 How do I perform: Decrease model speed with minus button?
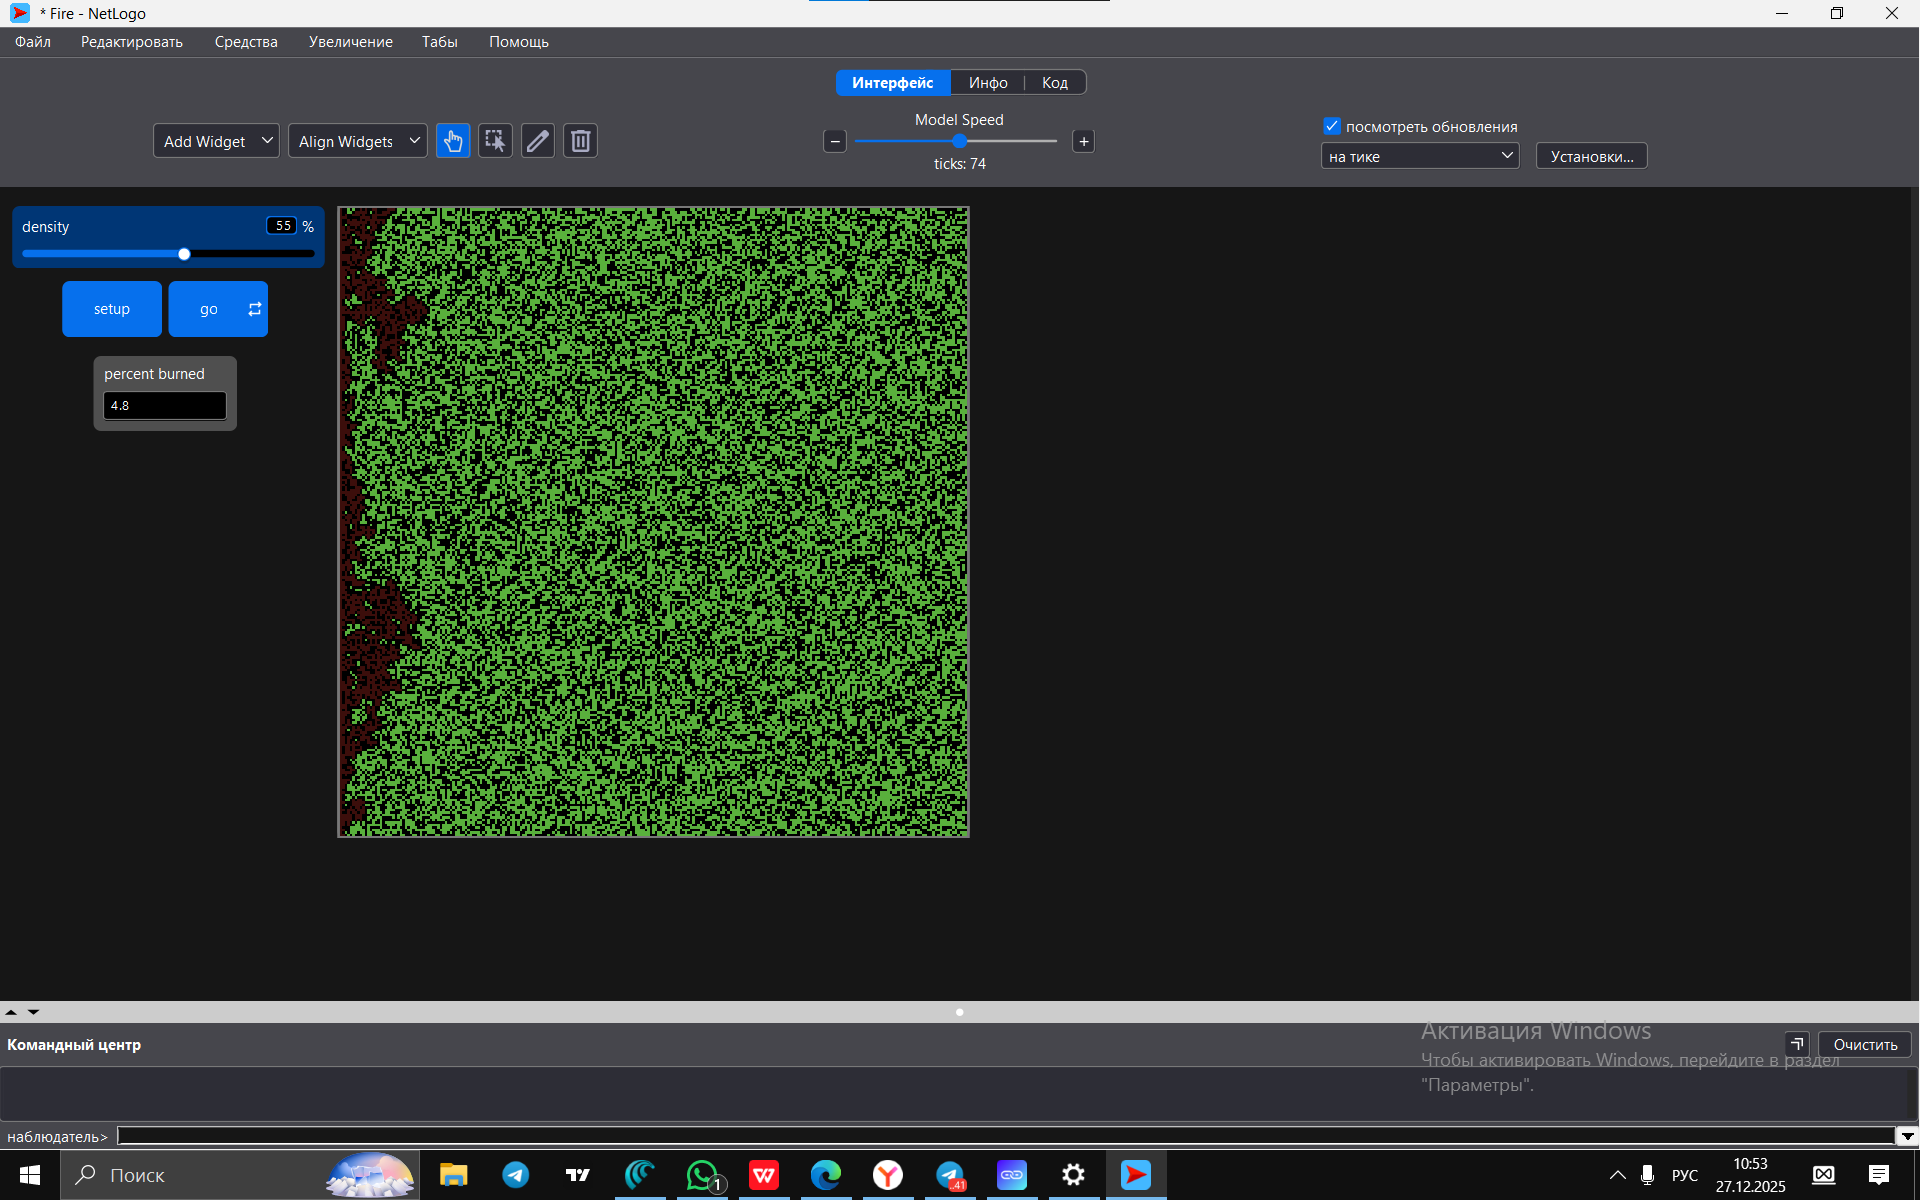835,141
